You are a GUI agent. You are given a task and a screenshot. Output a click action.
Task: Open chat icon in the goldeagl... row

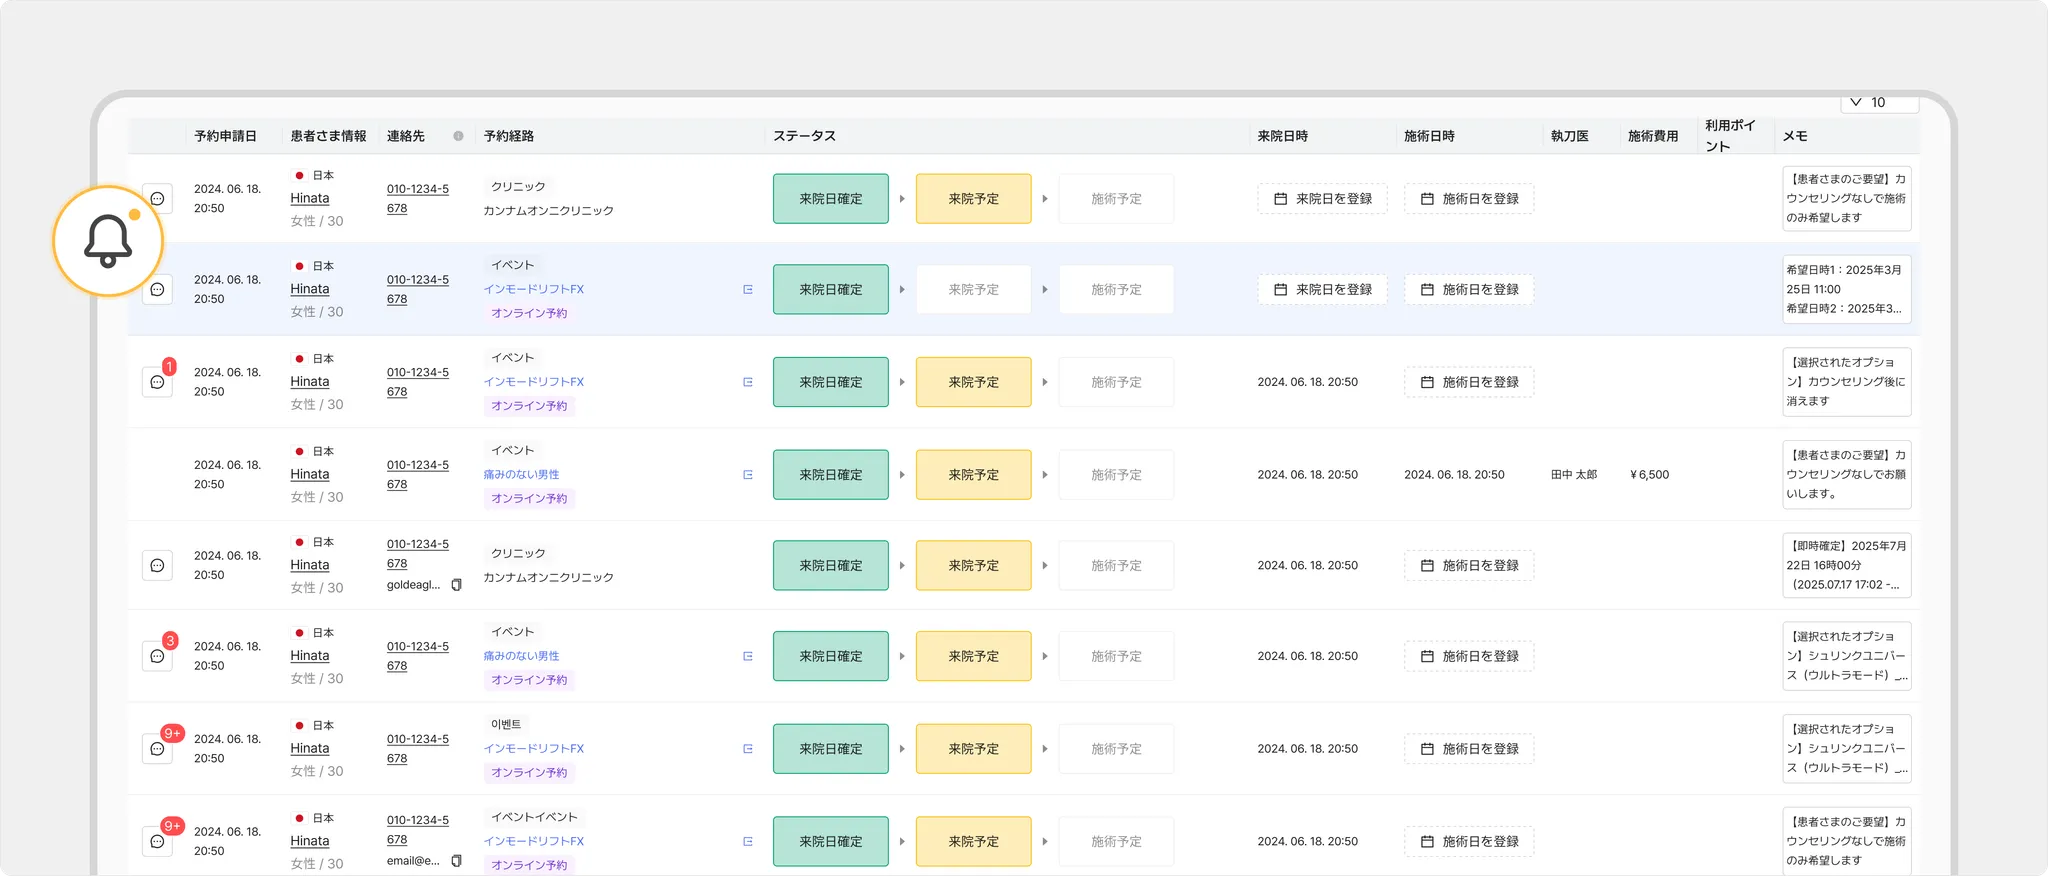(x=157, y=565)
